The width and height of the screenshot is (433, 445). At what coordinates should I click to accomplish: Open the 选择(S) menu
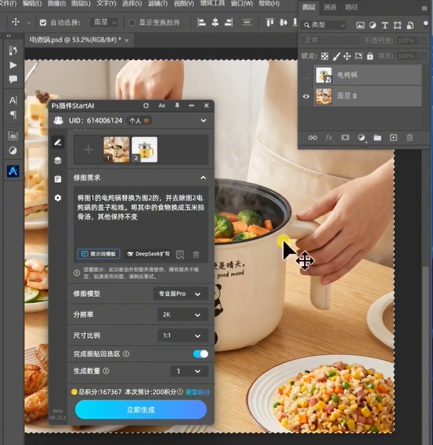point(132,3)
